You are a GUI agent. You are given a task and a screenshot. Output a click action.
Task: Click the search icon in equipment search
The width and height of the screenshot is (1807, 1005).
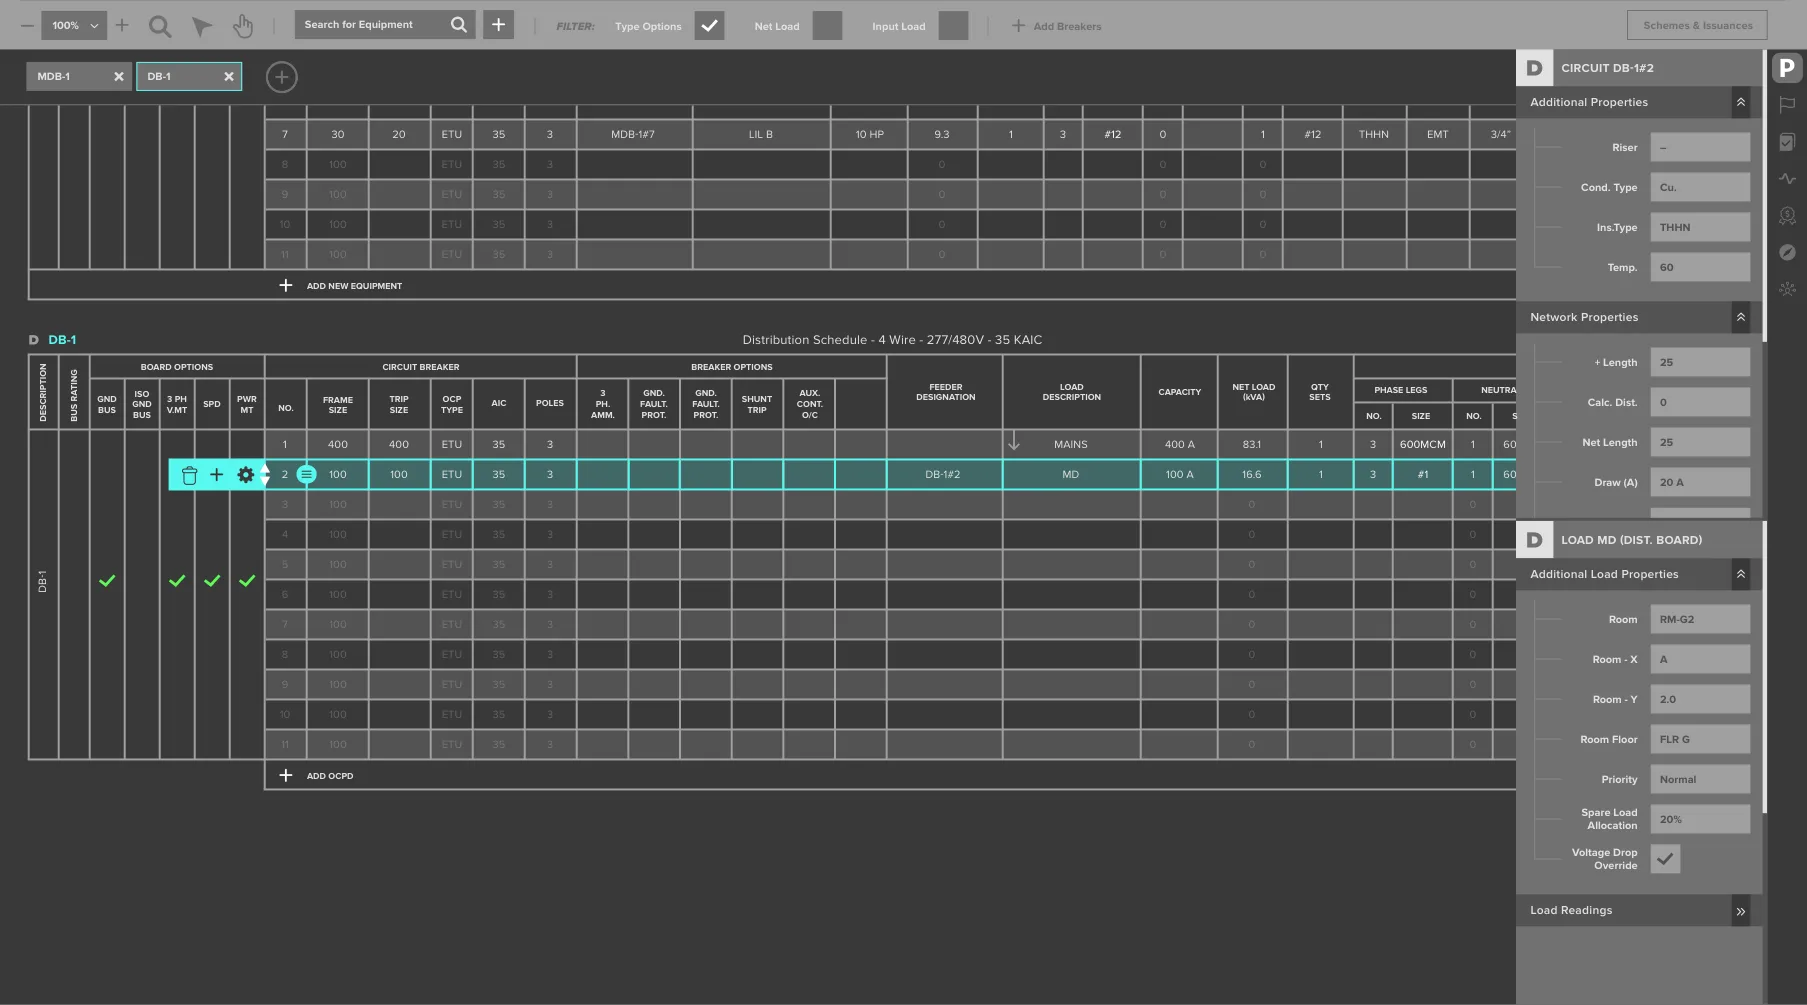[x=458, y=25]
